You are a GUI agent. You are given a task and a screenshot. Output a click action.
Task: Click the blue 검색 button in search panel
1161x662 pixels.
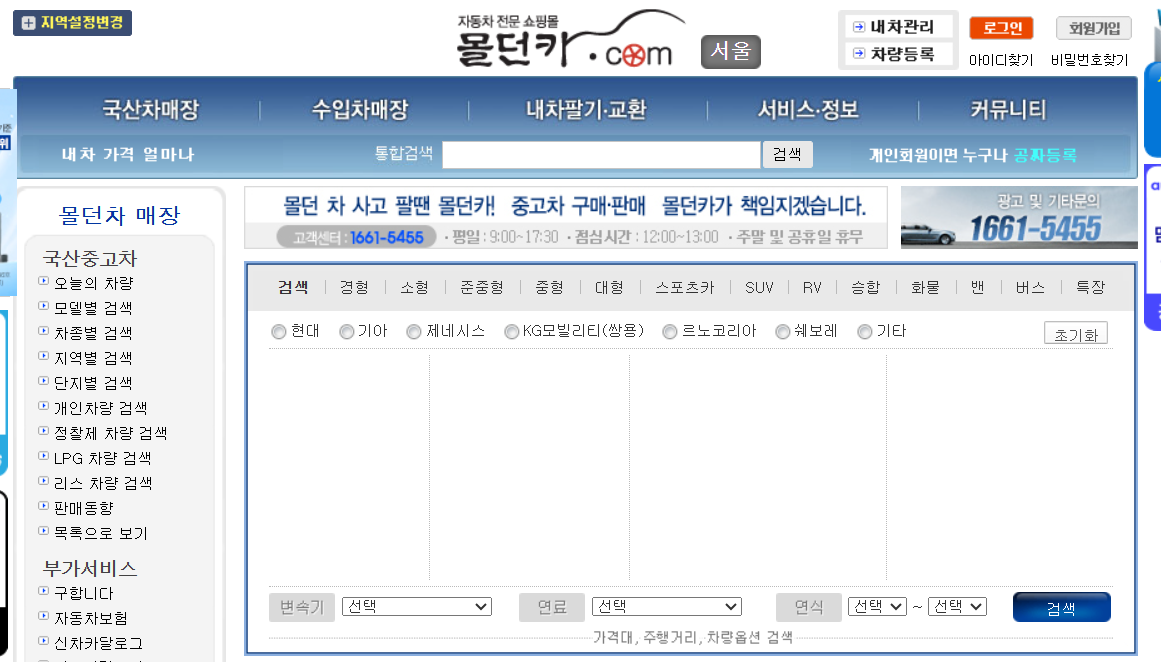click(1062, 607)
